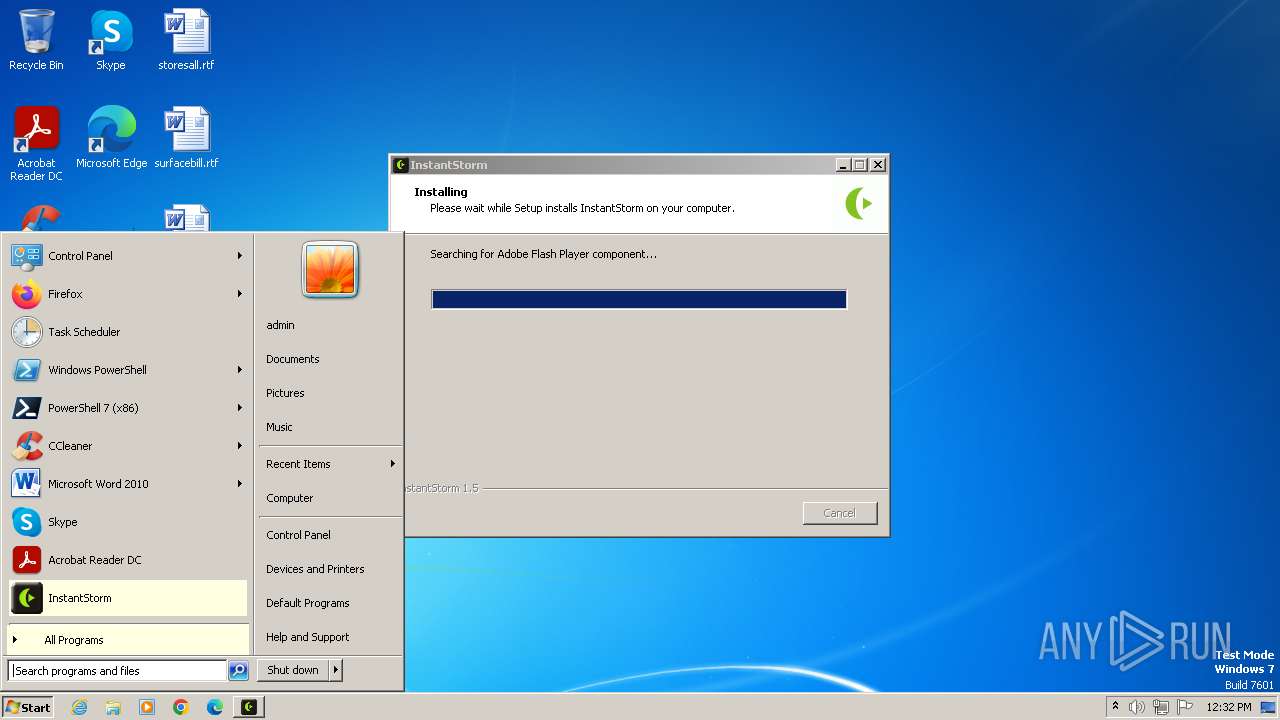The image size is (1280, 720).
Task: Expand the Microsoft Word 2010 jump list arrow
Action: (x=240, y=484)
